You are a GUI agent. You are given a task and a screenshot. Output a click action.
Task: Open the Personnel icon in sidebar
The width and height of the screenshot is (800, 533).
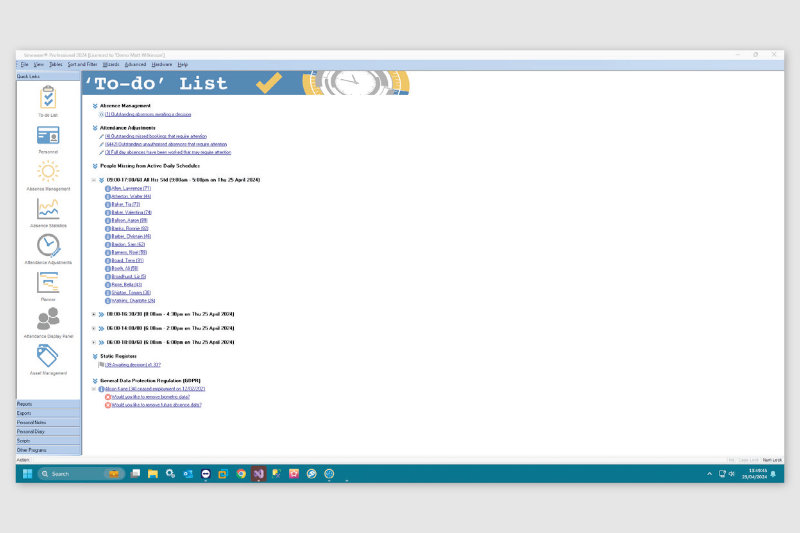(x=48, y=136)
